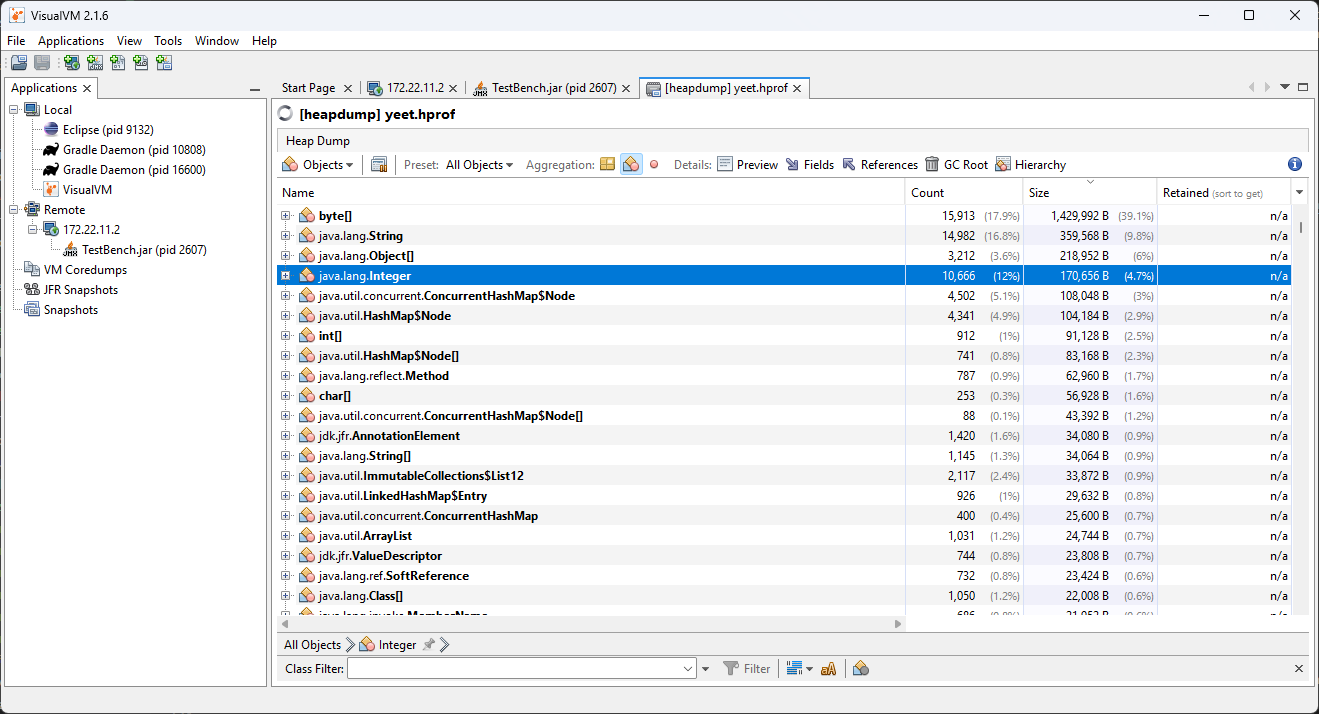Click the vertical scrollbar of the class table

tap(1301, 400)
